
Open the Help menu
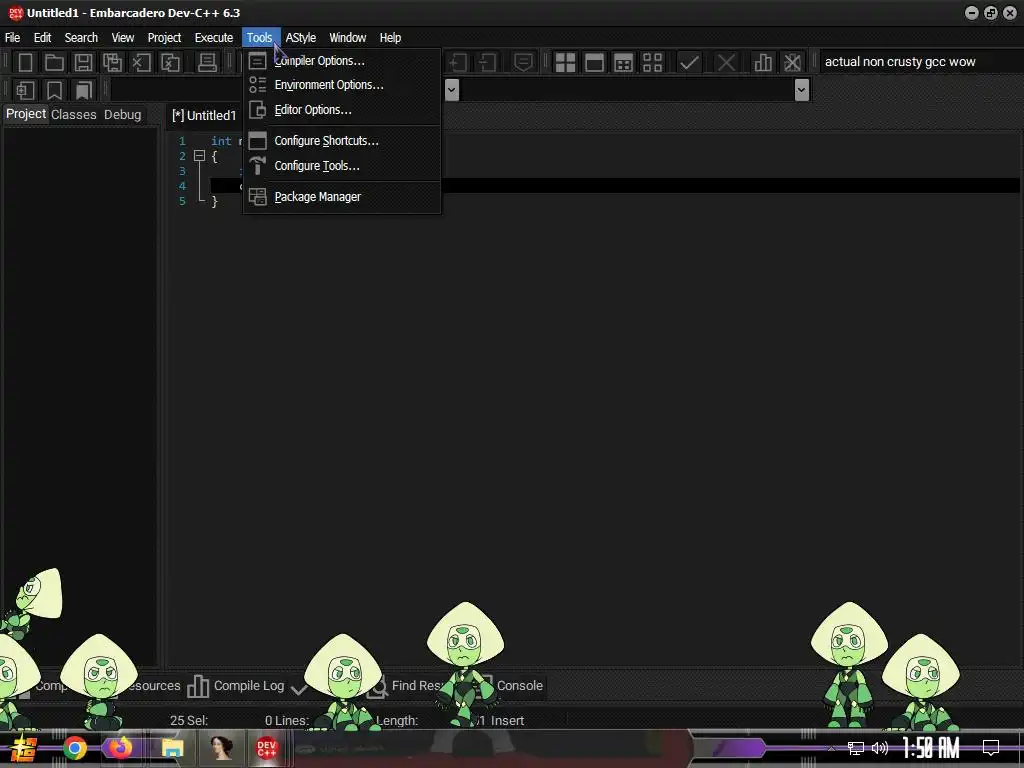390,37
